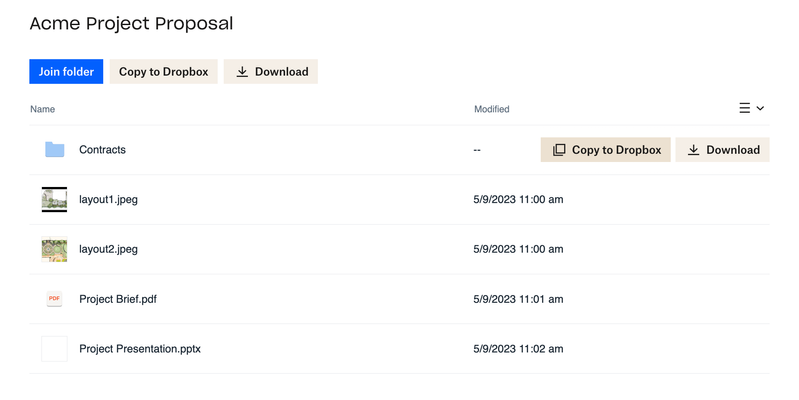Open the layout1.jpeg file name
Image resolution: width=799 pixels, height=400 pixels.
coord(108,199)
